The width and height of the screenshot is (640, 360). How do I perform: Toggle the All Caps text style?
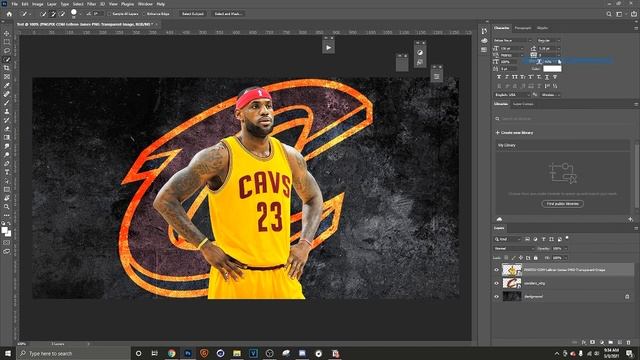pyautogui.click(x=515, y=77)
